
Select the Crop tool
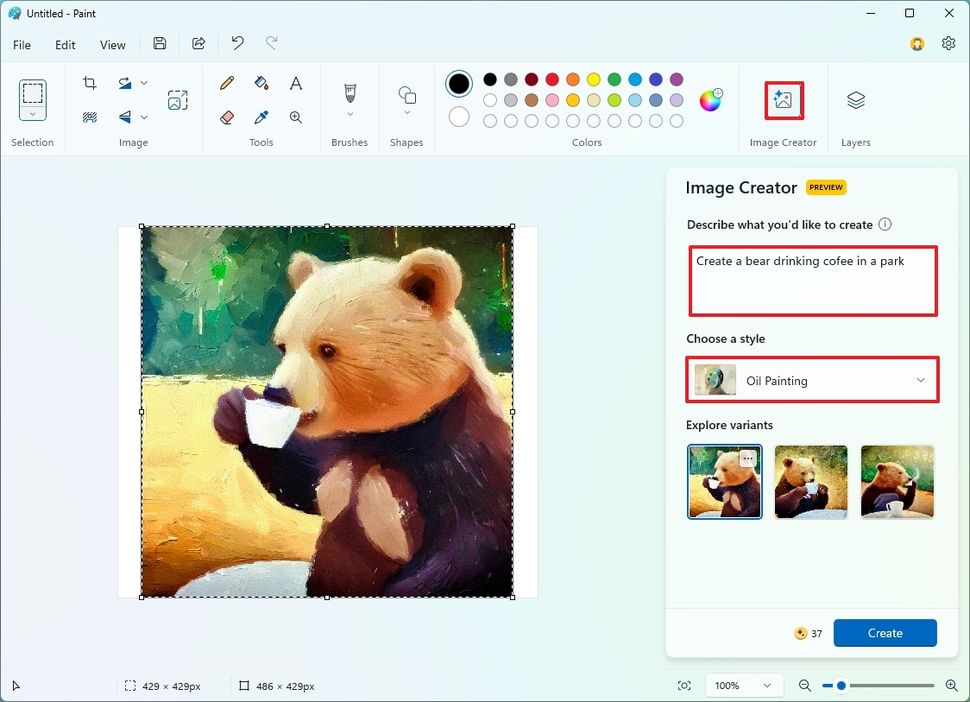coord(89,83)
